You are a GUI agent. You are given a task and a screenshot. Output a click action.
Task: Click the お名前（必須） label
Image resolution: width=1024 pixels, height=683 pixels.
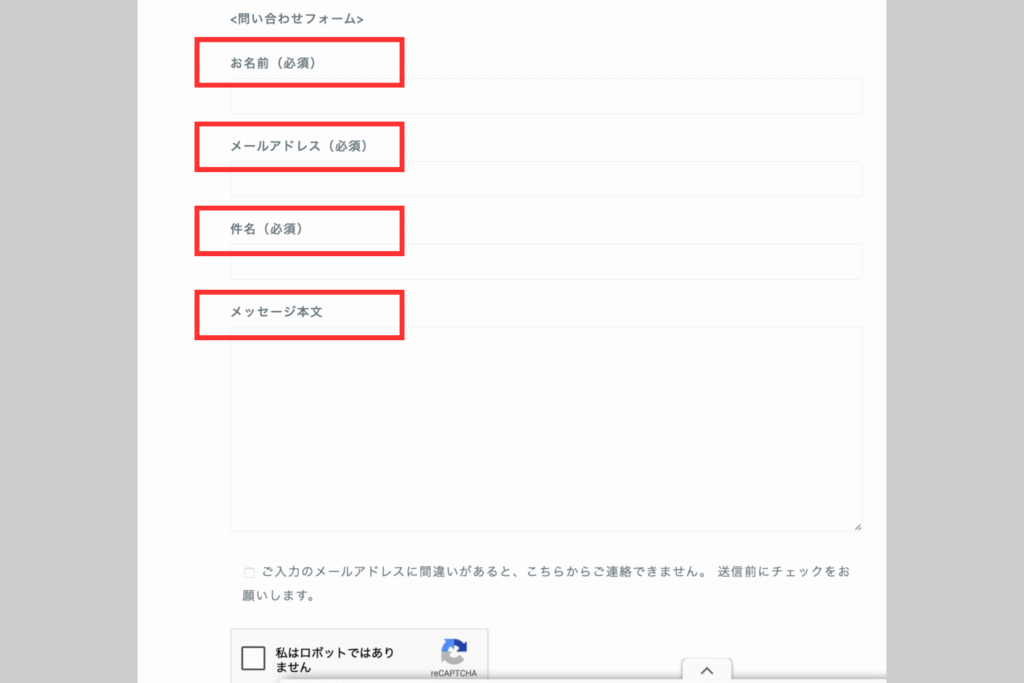pyautogui.click(x=274, y=63)
